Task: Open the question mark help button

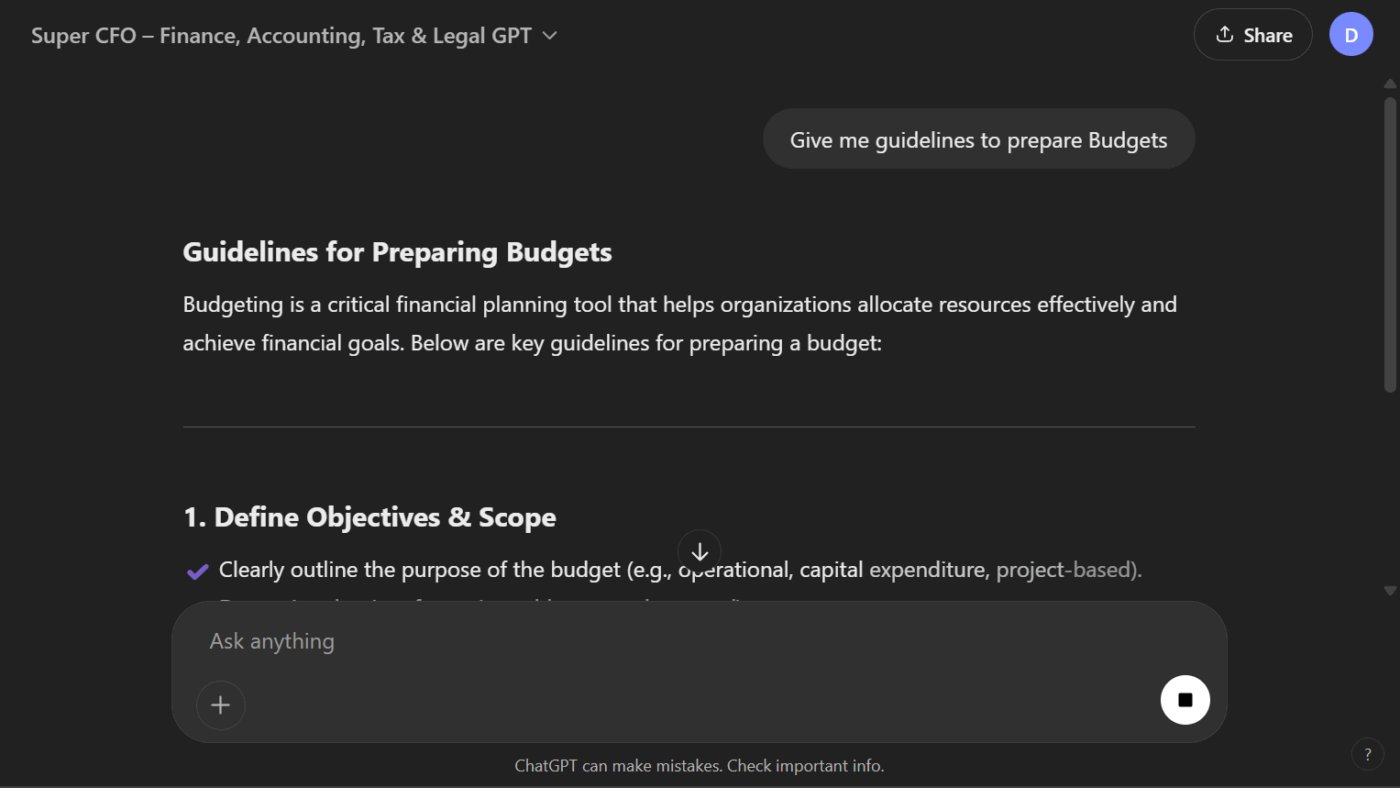Action: pos(1367,753)
